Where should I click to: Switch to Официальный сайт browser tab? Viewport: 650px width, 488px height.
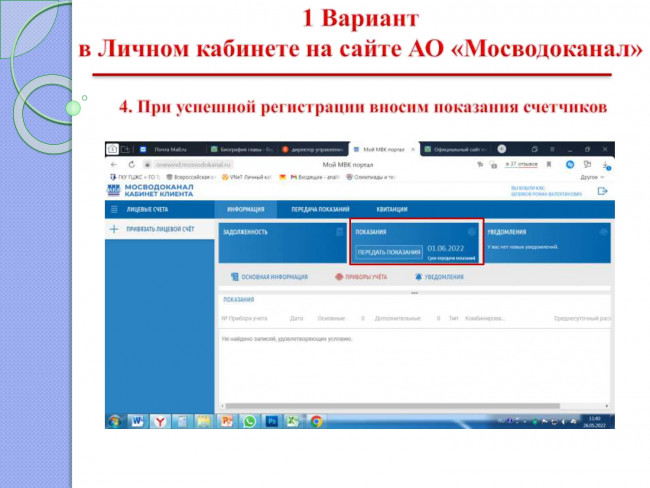456,149
